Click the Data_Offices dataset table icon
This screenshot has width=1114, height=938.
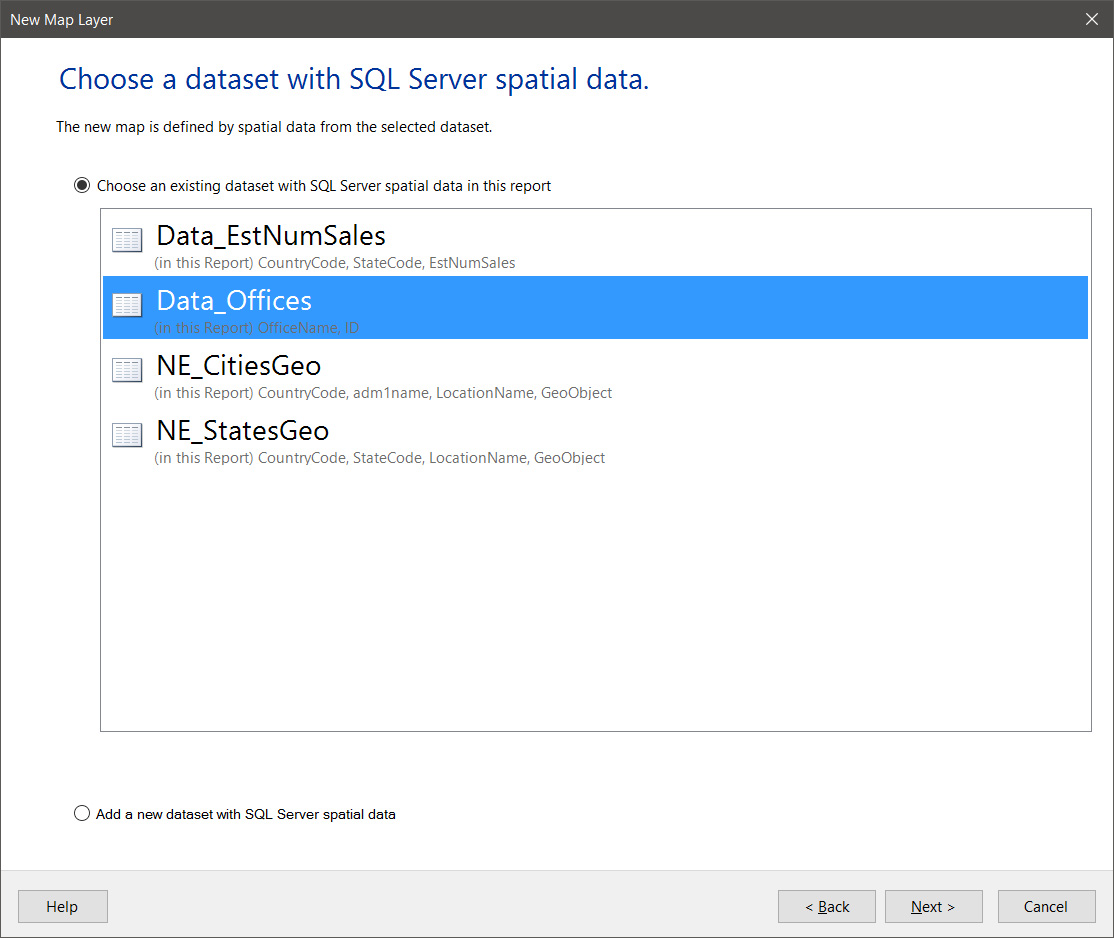(x=127, y=305)
